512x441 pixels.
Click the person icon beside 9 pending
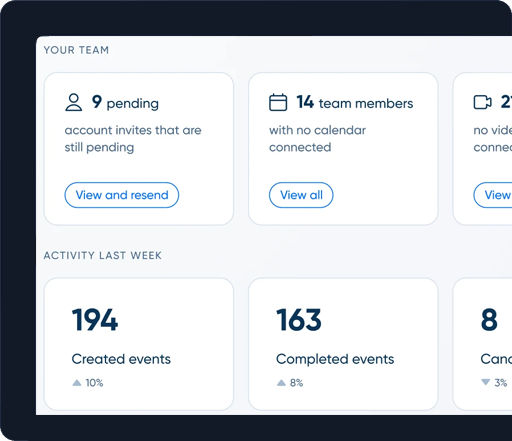(74, 102)
